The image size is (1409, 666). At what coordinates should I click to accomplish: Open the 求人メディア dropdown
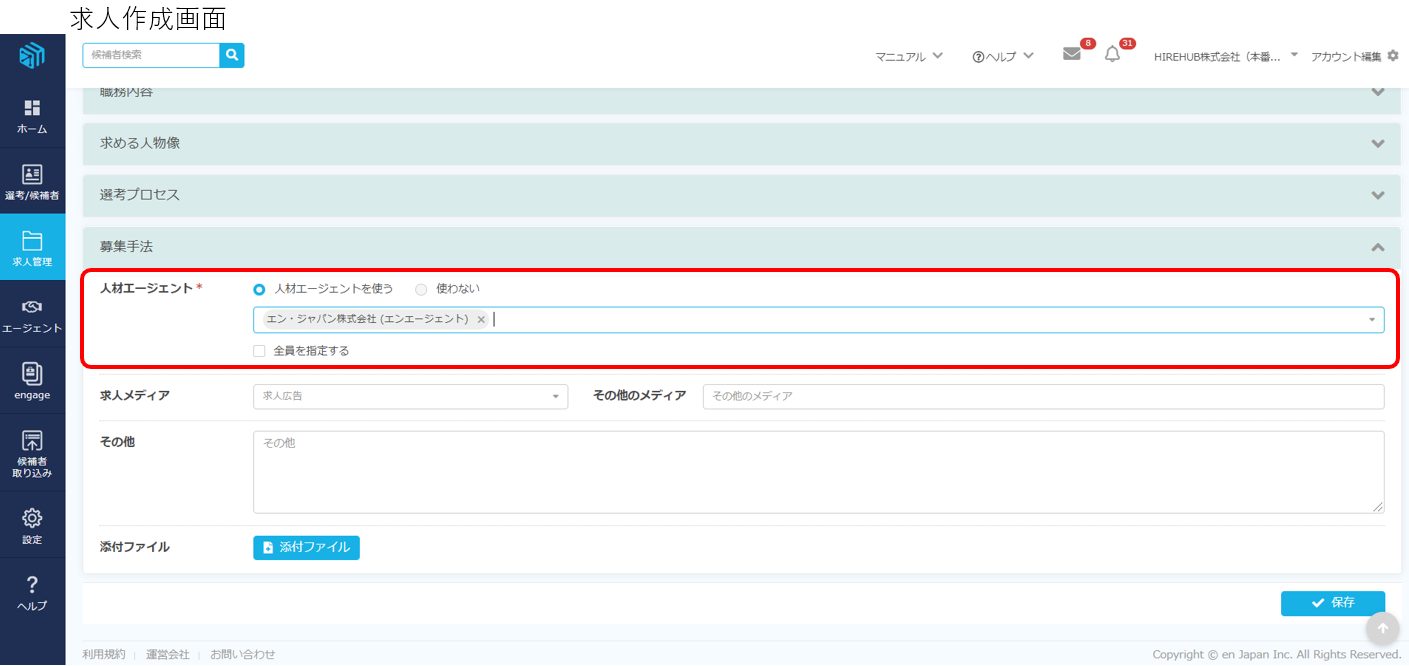pos(410,396)
